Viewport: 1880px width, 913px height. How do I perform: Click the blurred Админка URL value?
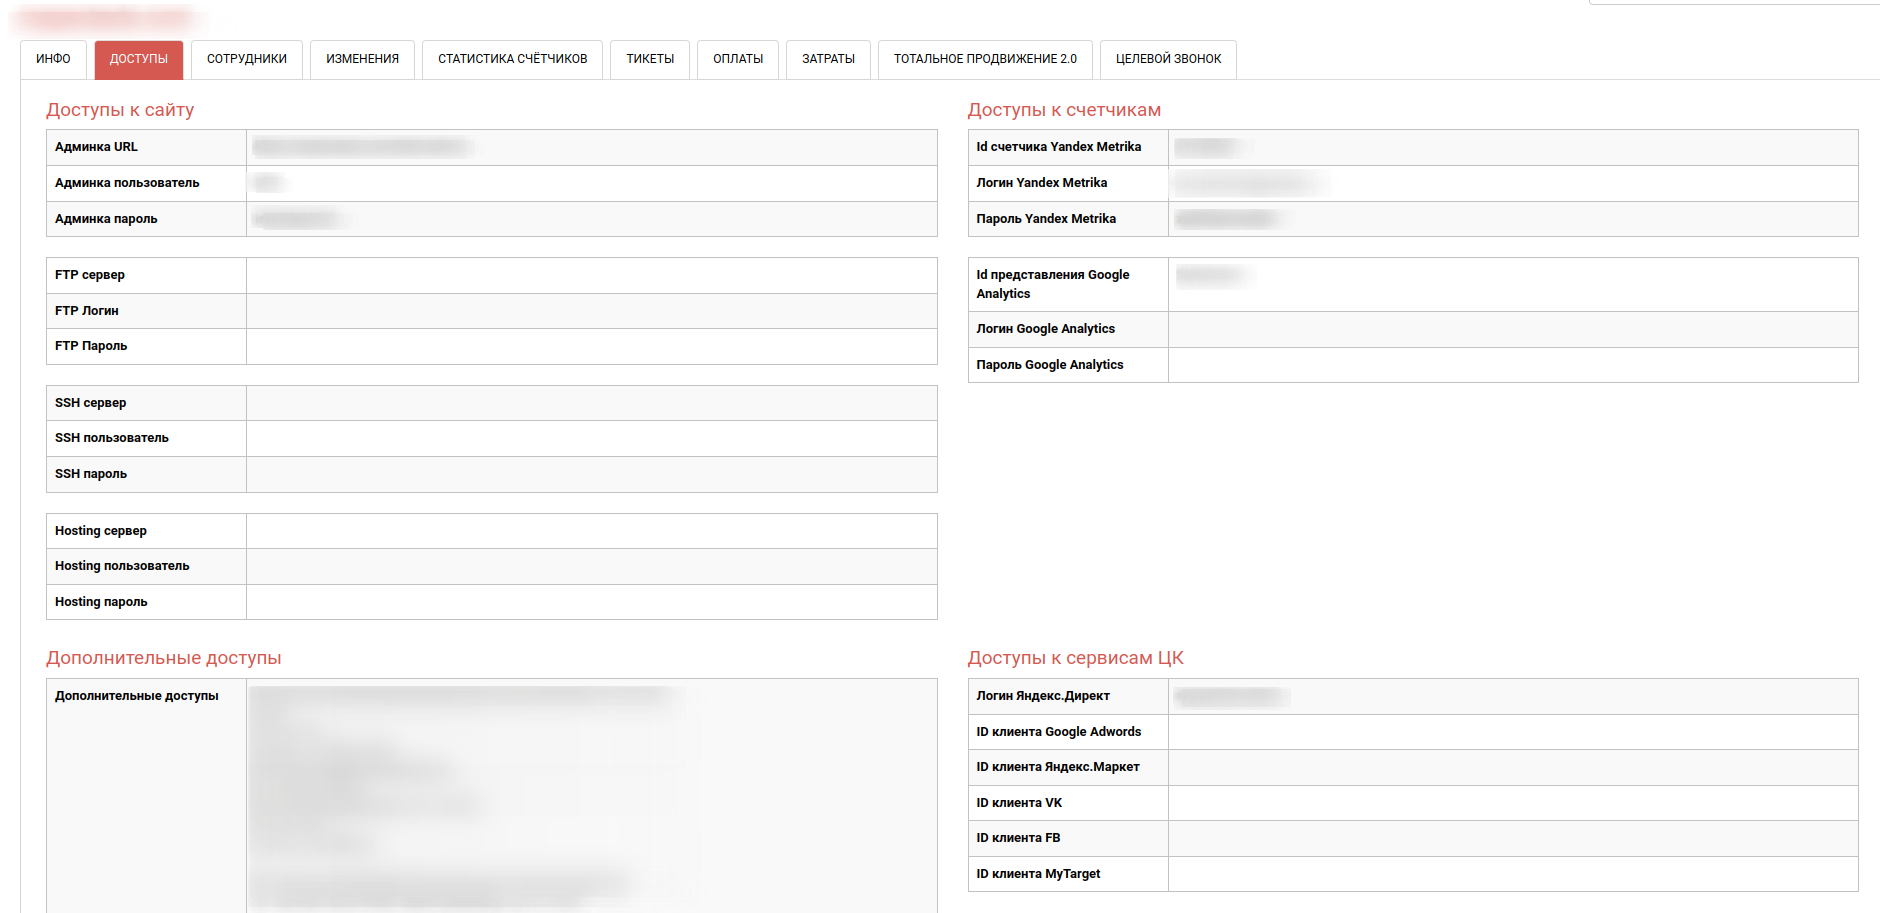tap(362, 147)
